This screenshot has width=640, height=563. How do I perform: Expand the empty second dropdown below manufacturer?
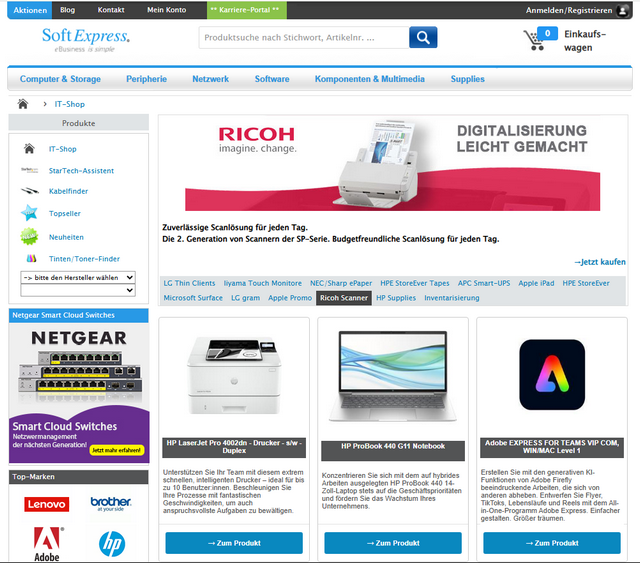pyautogui.click(x=78, y=290)
